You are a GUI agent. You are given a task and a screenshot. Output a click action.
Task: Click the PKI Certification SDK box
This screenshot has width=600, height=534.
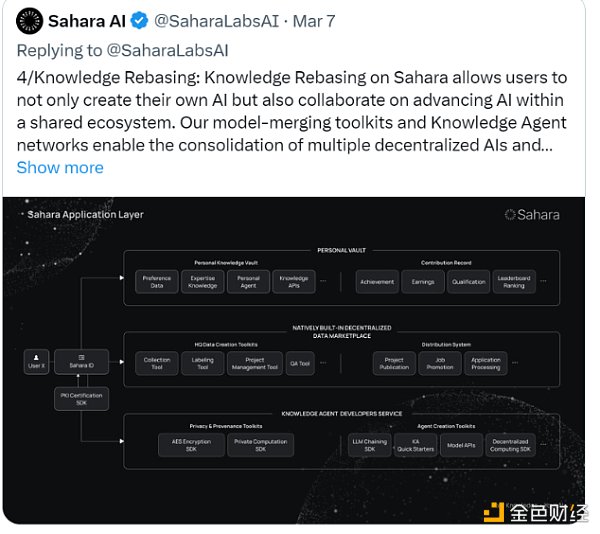pyautogui.click(x=82, y=399)
